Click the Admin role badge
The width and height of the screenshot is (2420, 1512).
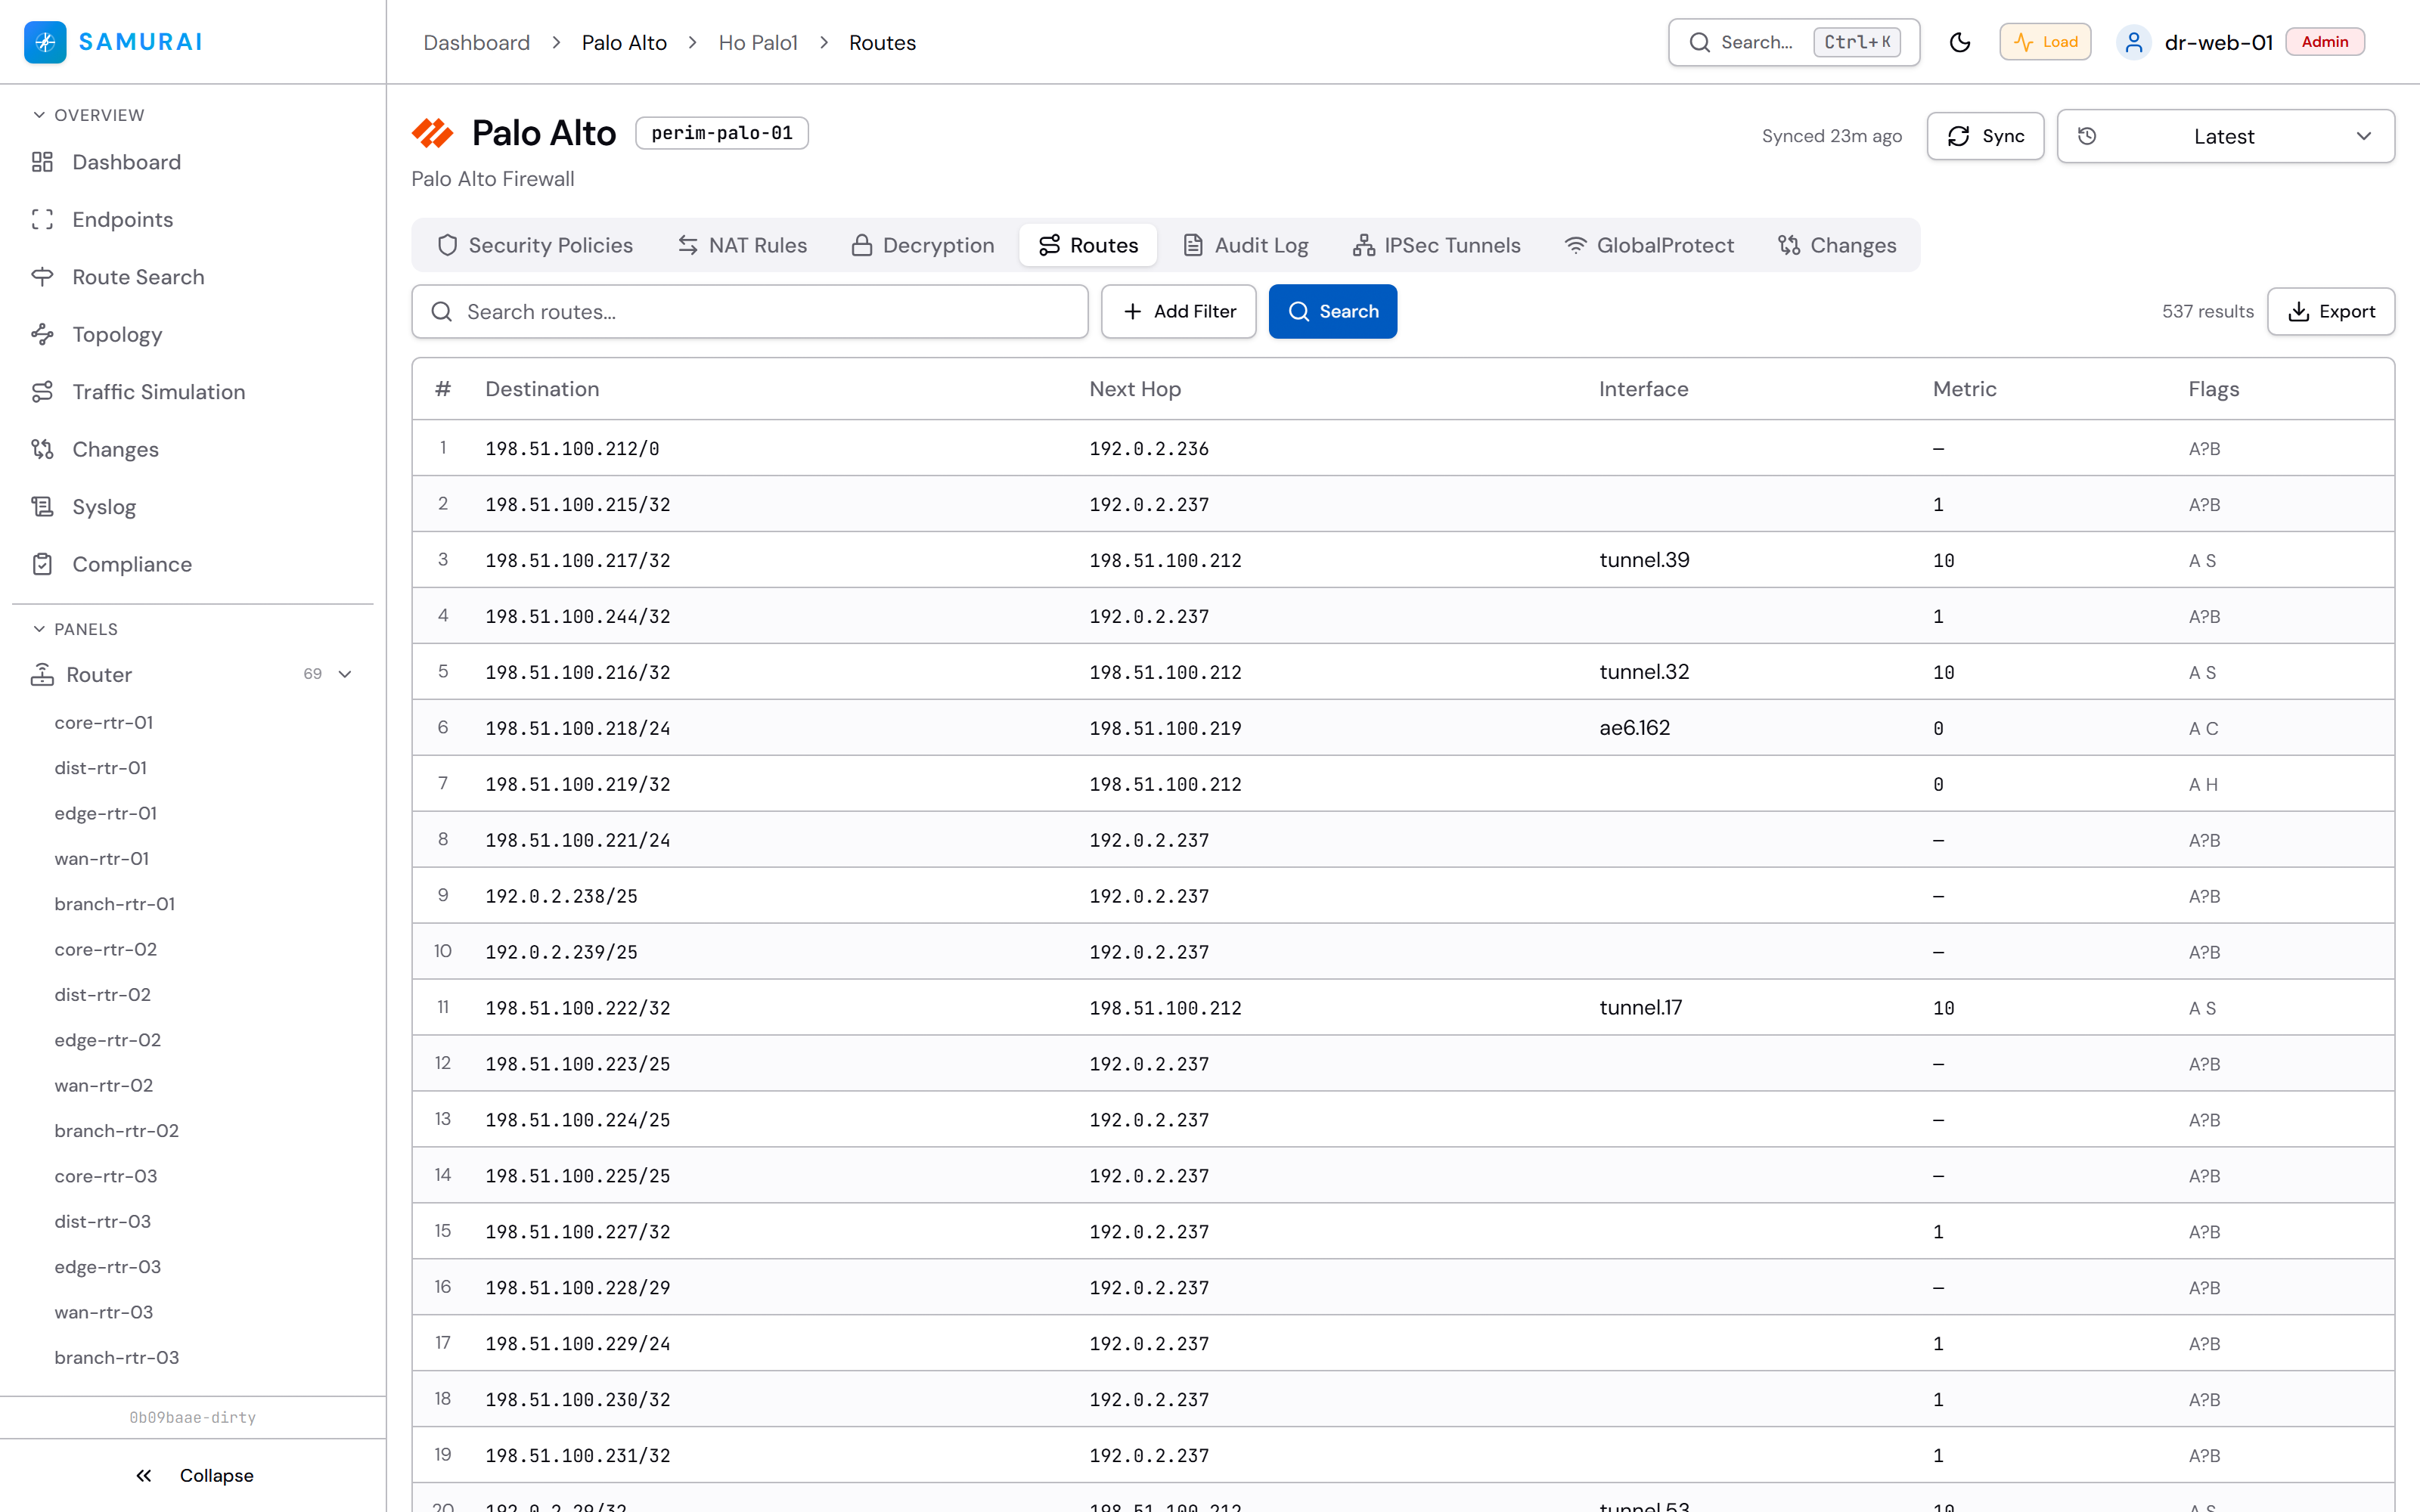pyautogui.click(x=2325, y=42)
